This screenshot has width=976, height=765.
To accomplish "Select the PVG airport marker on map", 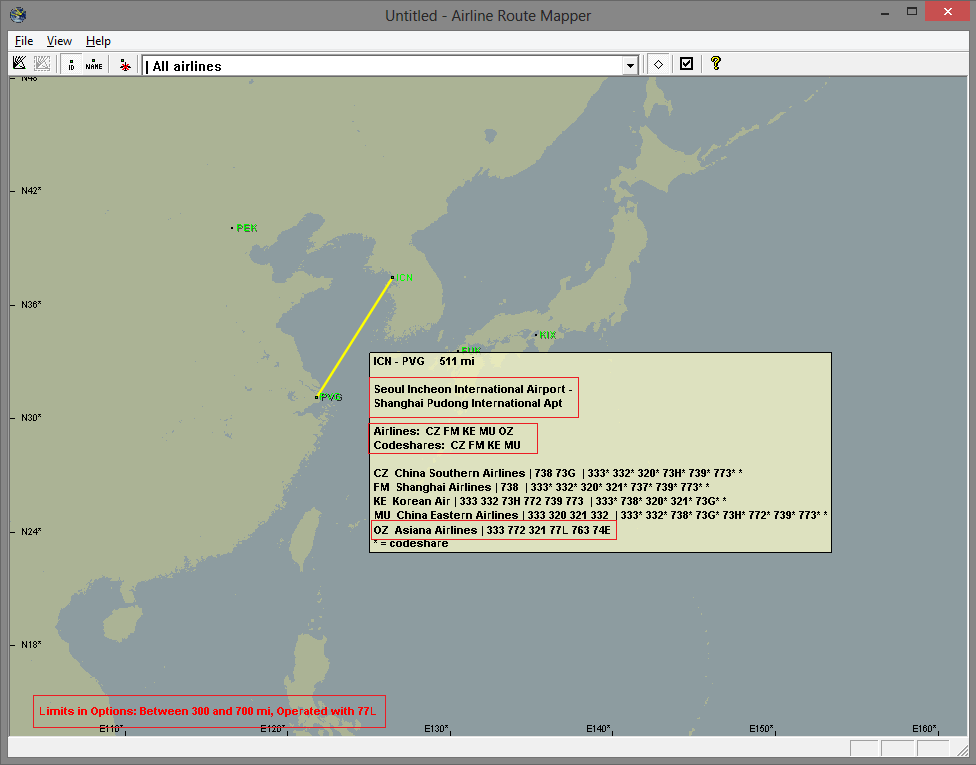I will tap(317, 397).
